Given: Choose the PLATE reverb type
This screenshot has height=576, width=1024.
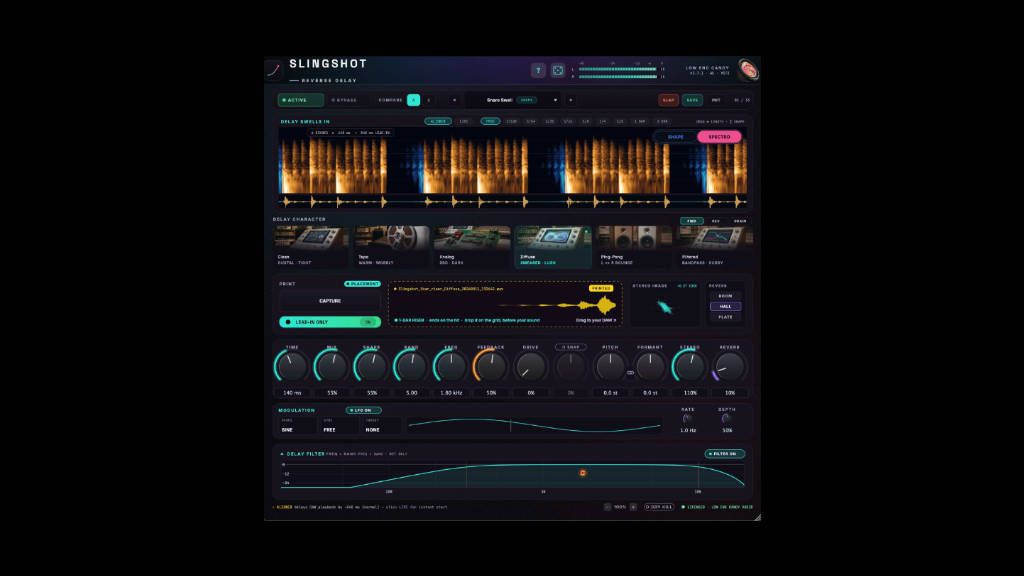Looking at the screenshot, I should click(x=726, y=317).
